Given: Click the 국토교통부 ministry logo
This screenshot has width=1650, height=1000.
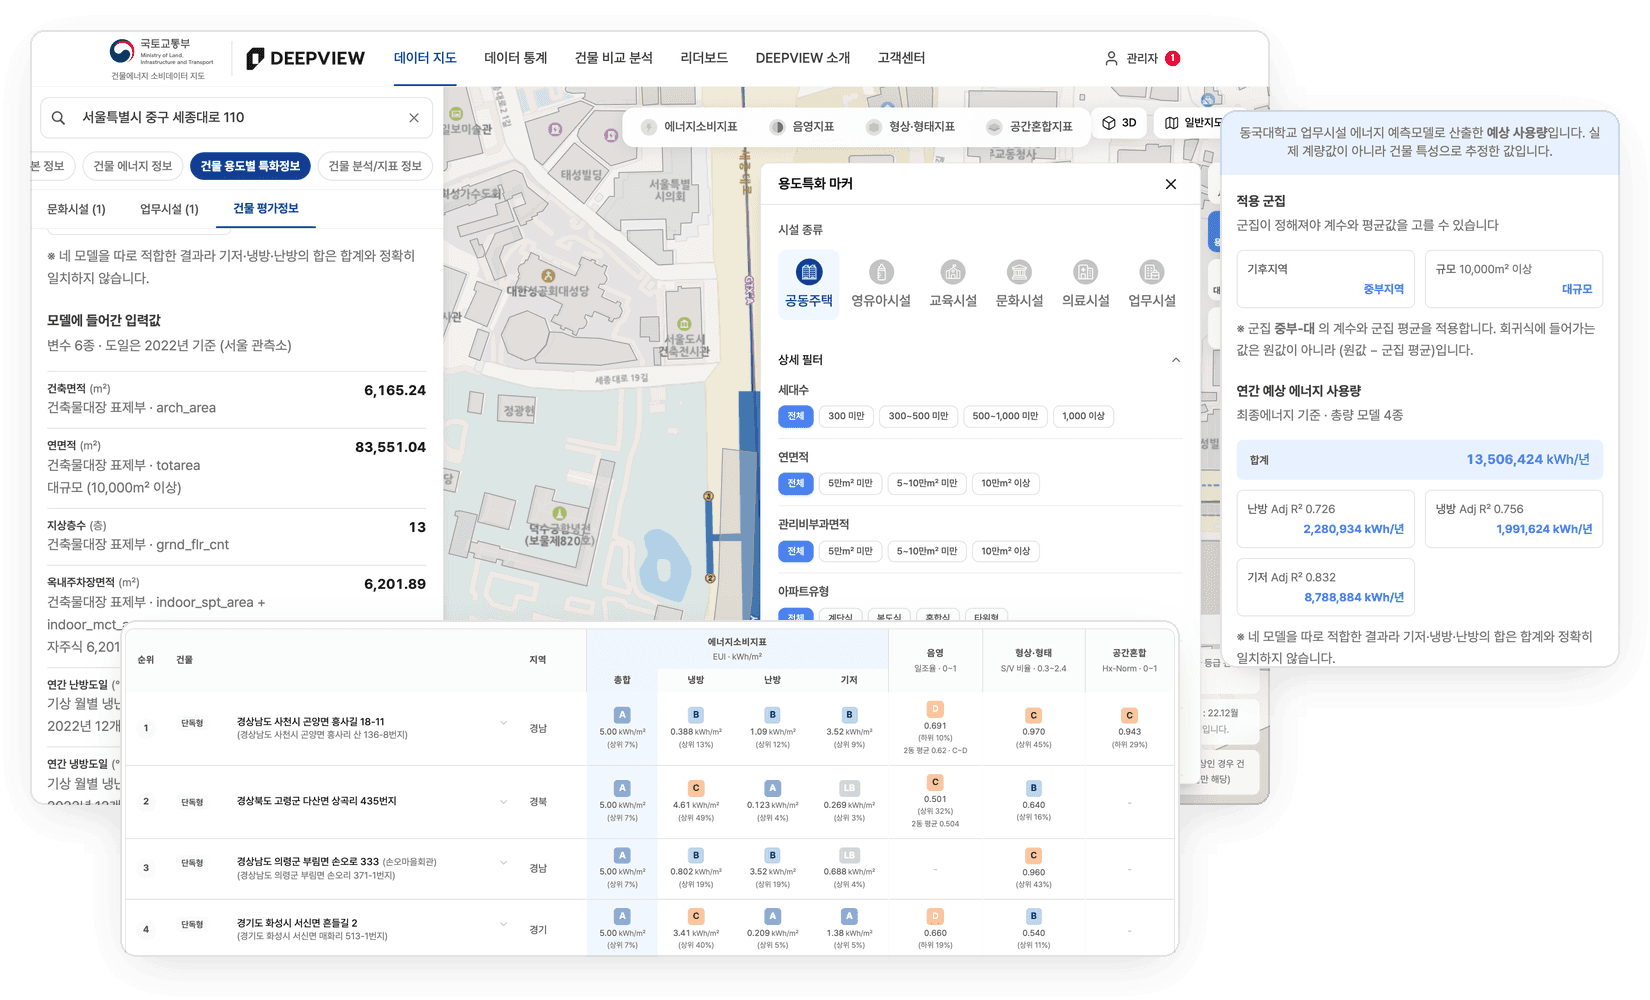Looking at the screenshot, I should tap(161, 58).
